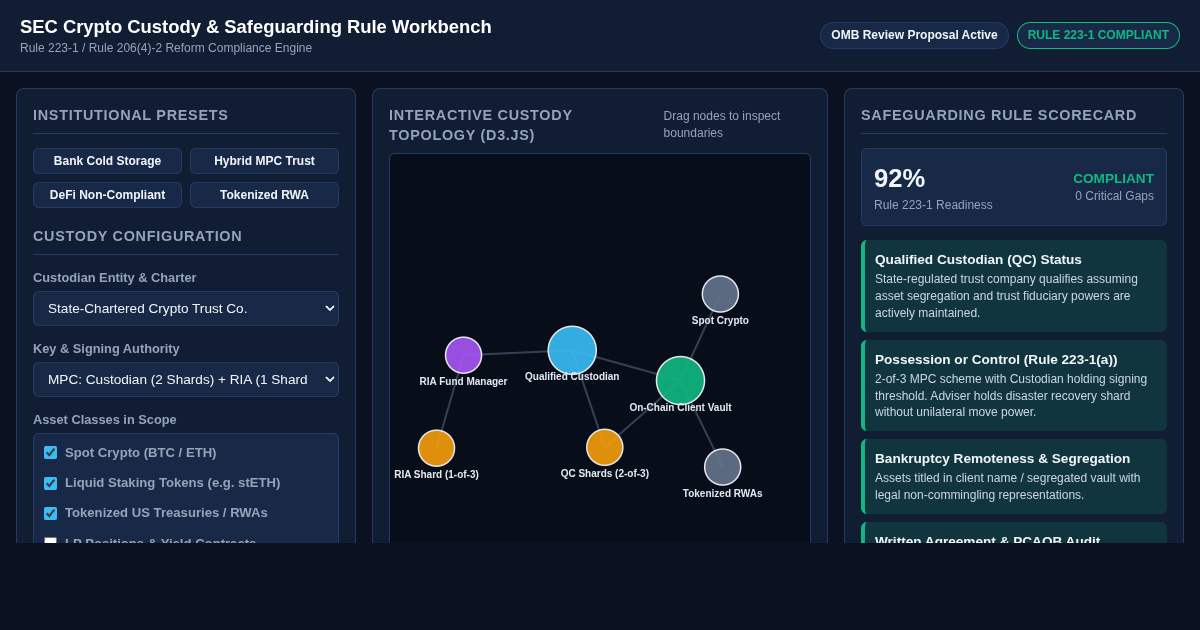Select the QC Shards (2-of-3) orange node
Screen dimensions: 1200x630
[x=604, y=447]
